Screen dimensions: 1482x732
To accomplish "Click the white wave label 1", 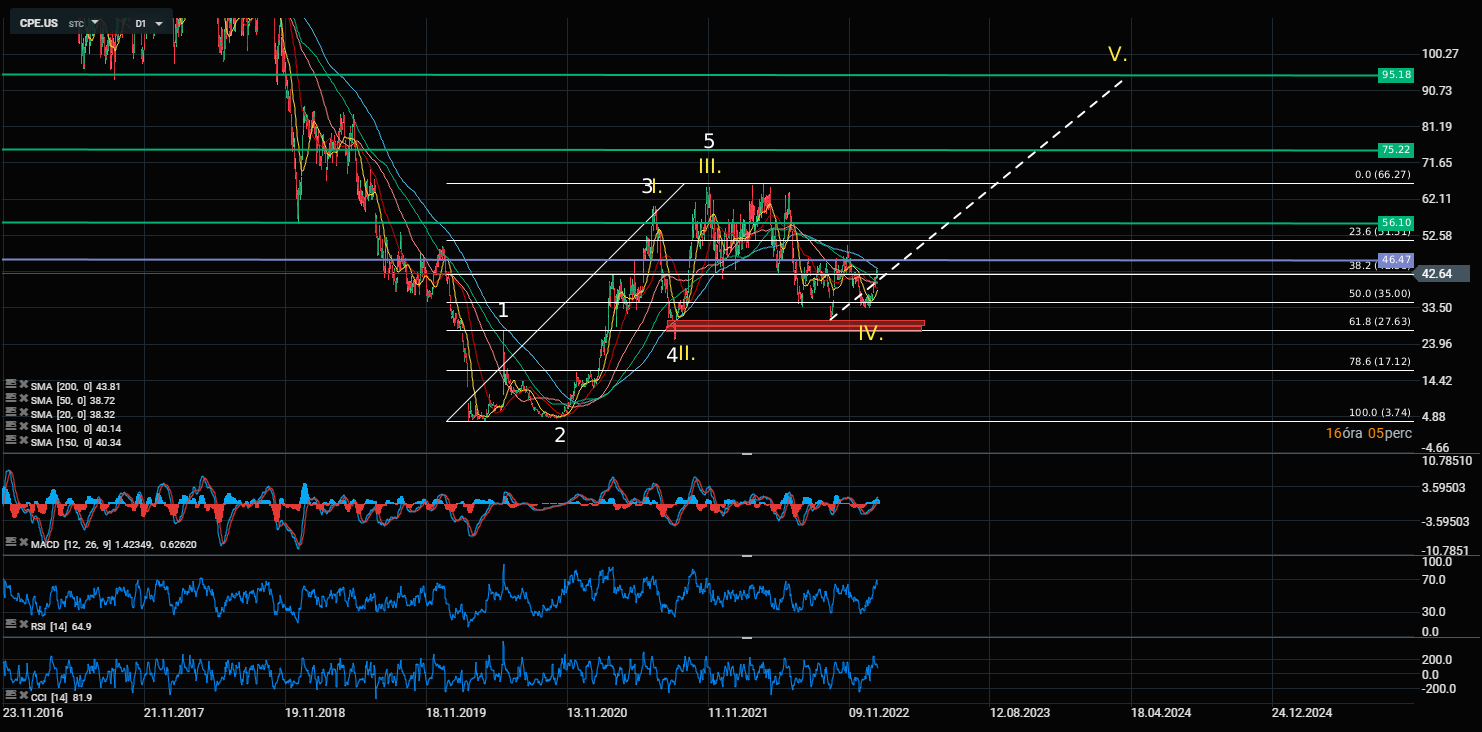I will (x=503, y=310).
